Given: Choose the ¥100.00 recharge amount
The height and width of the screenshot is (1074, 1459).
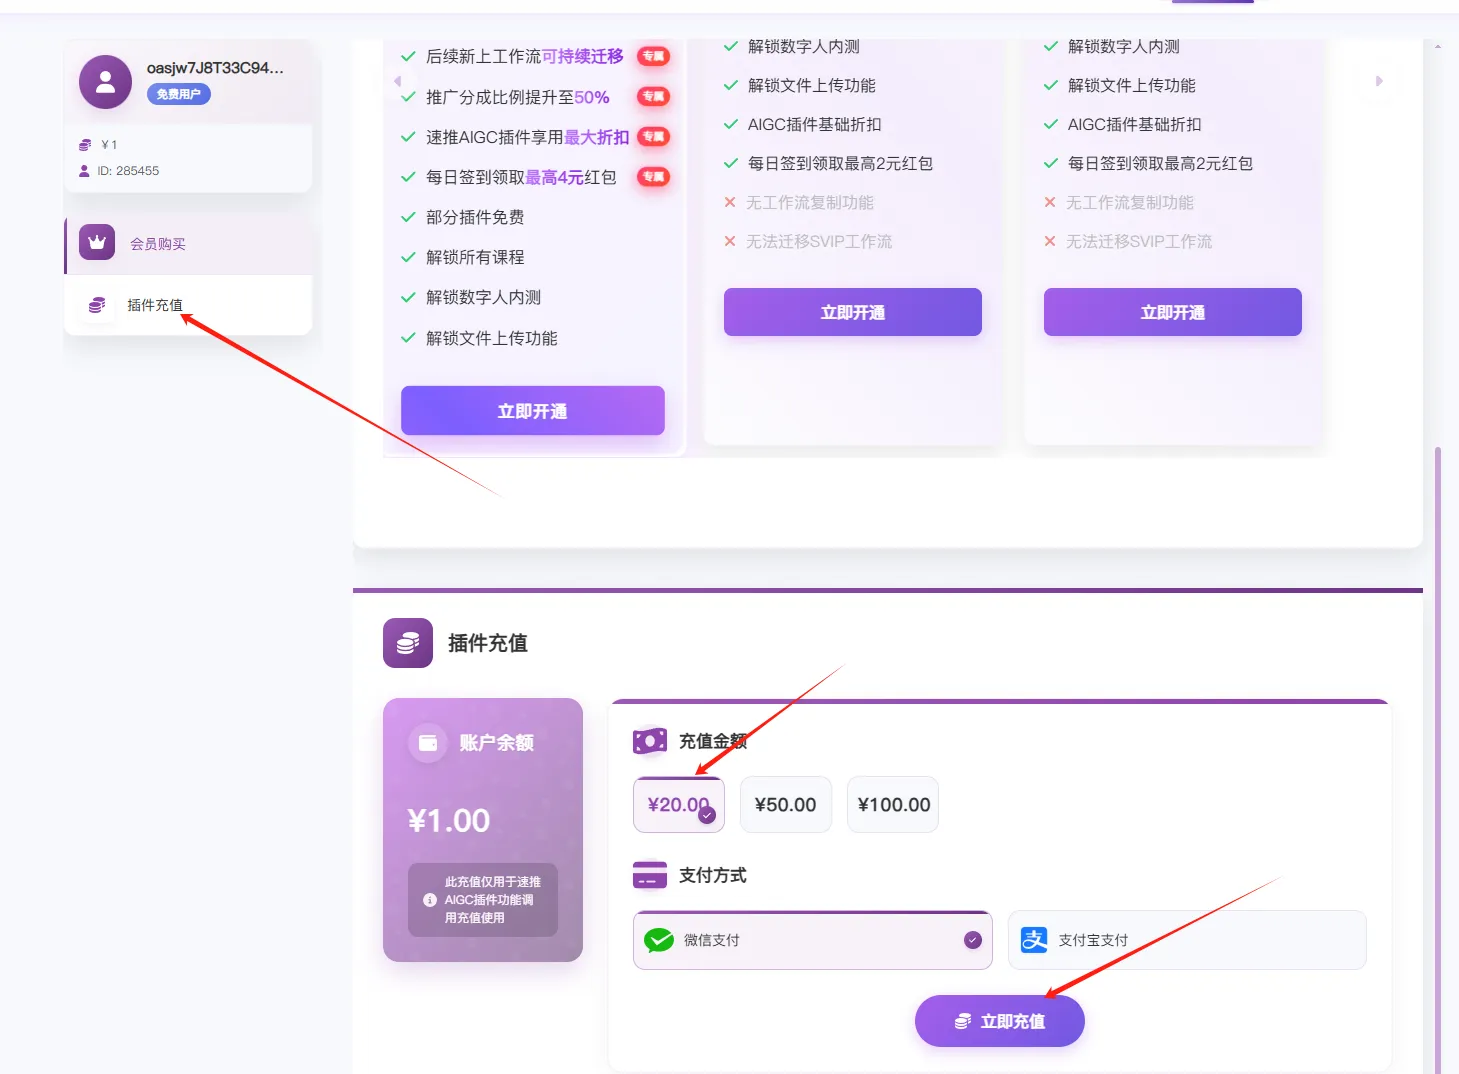Looking at the screenshot, I should 893,805.
